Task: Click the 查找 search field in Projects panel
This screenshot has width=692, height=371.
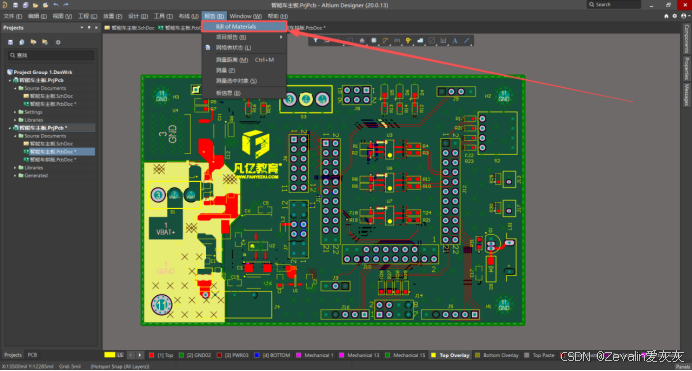Action: click(51, 55)
